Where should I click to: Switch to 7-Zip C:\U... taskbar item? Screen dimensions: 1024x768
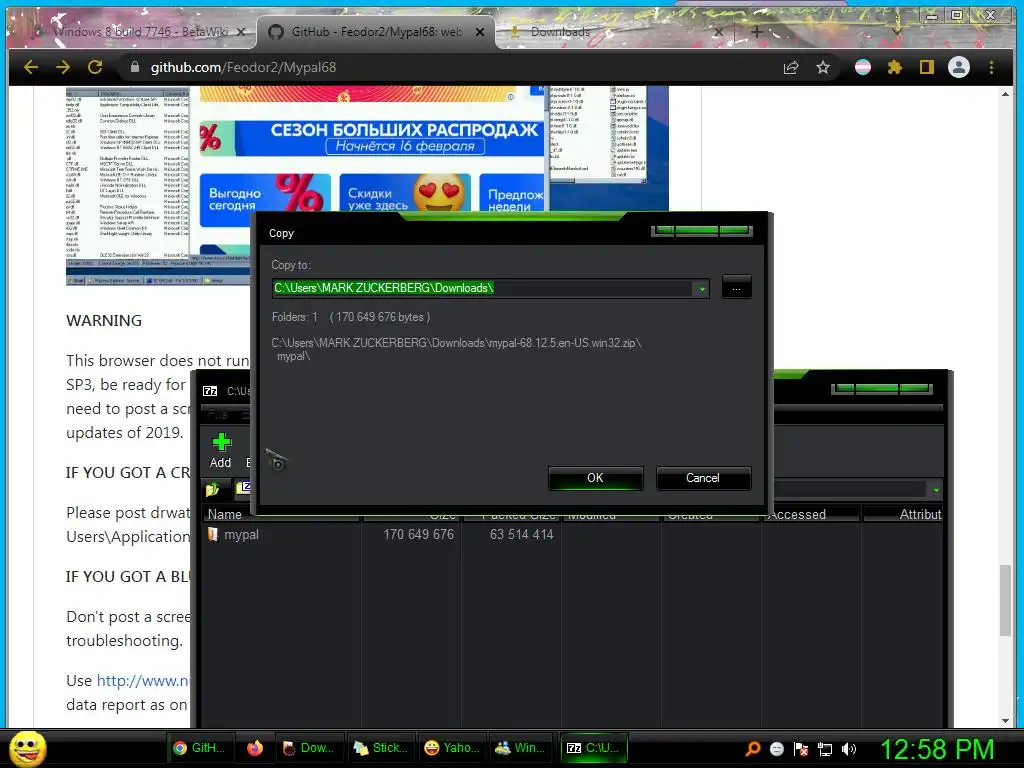click(x=594, y=748)
